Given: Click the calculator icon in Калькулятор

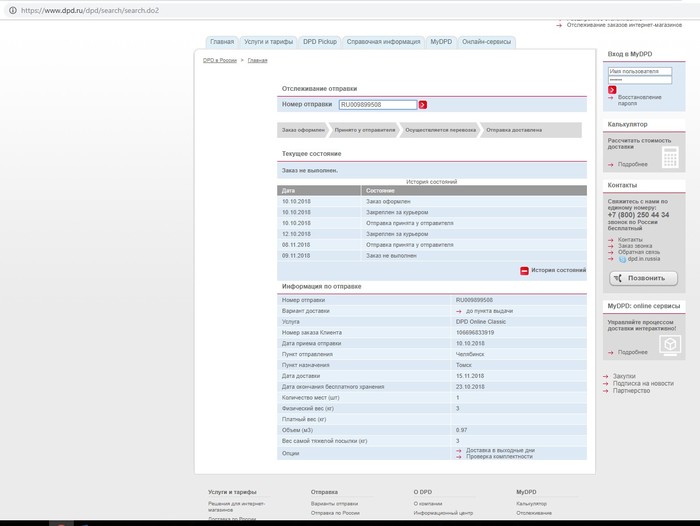Looking at the screenshot, I should point(670,157).
